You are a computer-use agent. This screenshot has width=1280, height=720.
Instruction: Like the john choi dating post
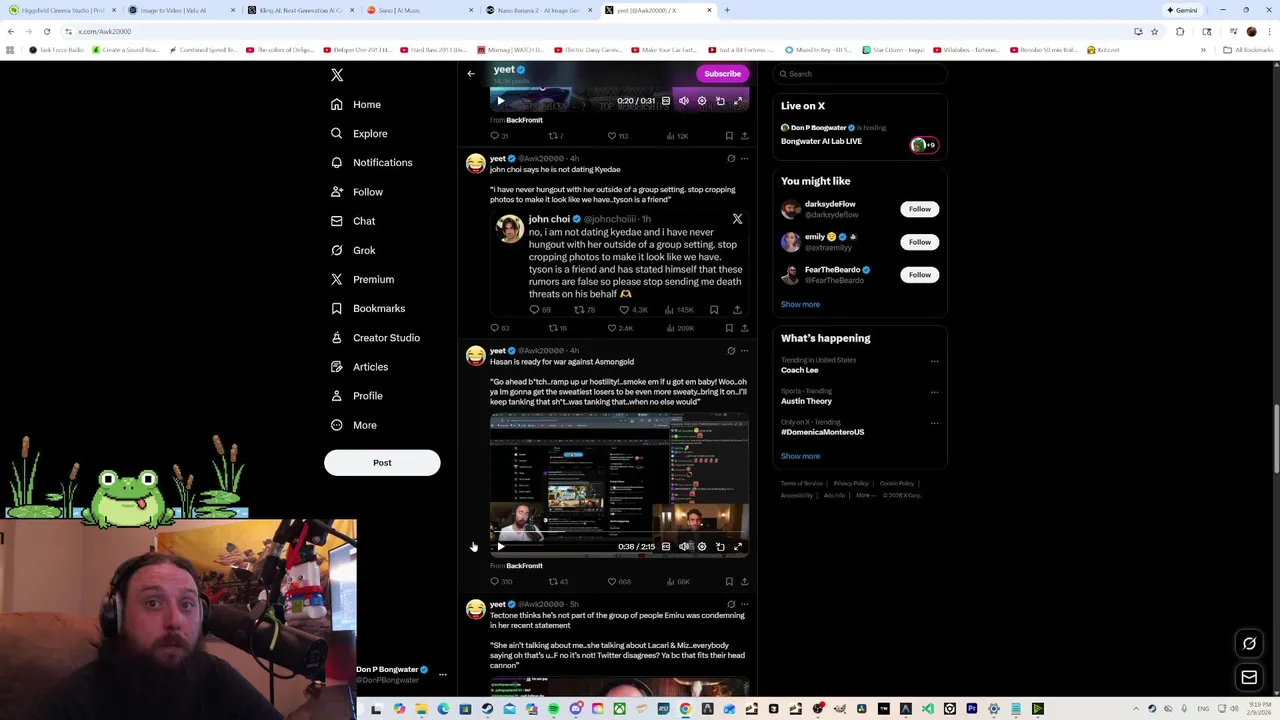tap(620, 328)
